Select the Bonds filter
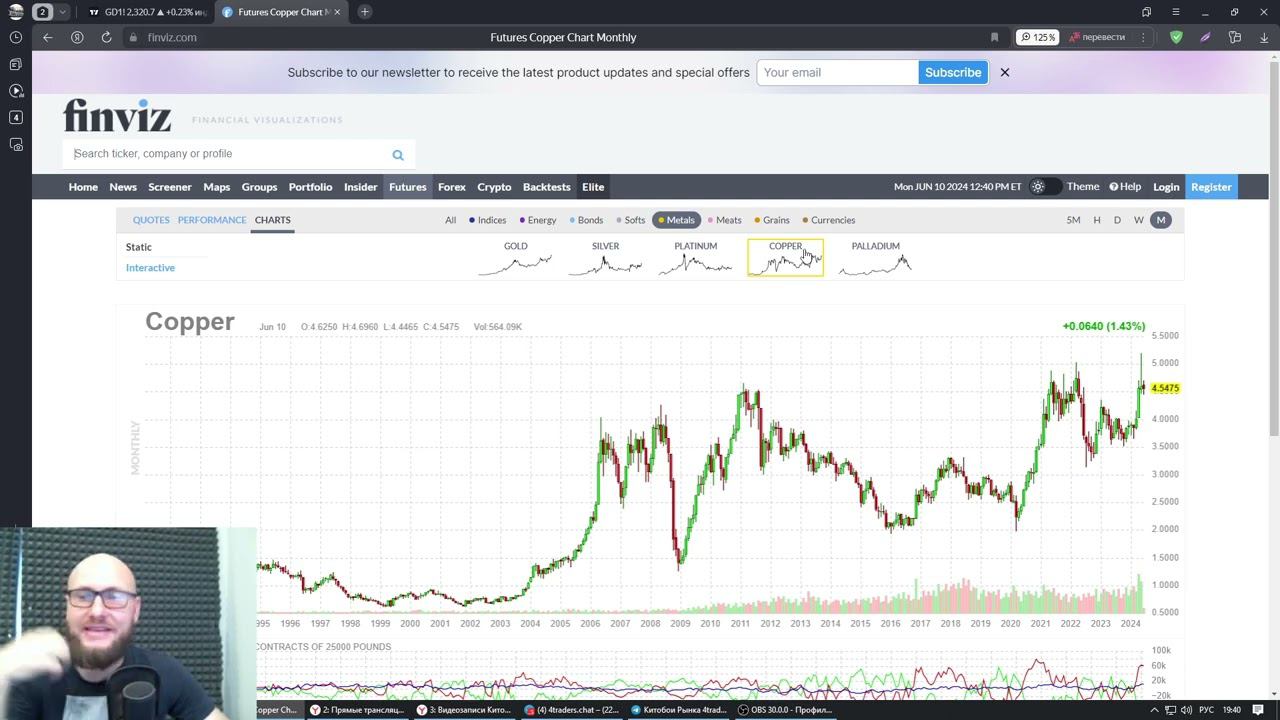 (x=586, y=220)
